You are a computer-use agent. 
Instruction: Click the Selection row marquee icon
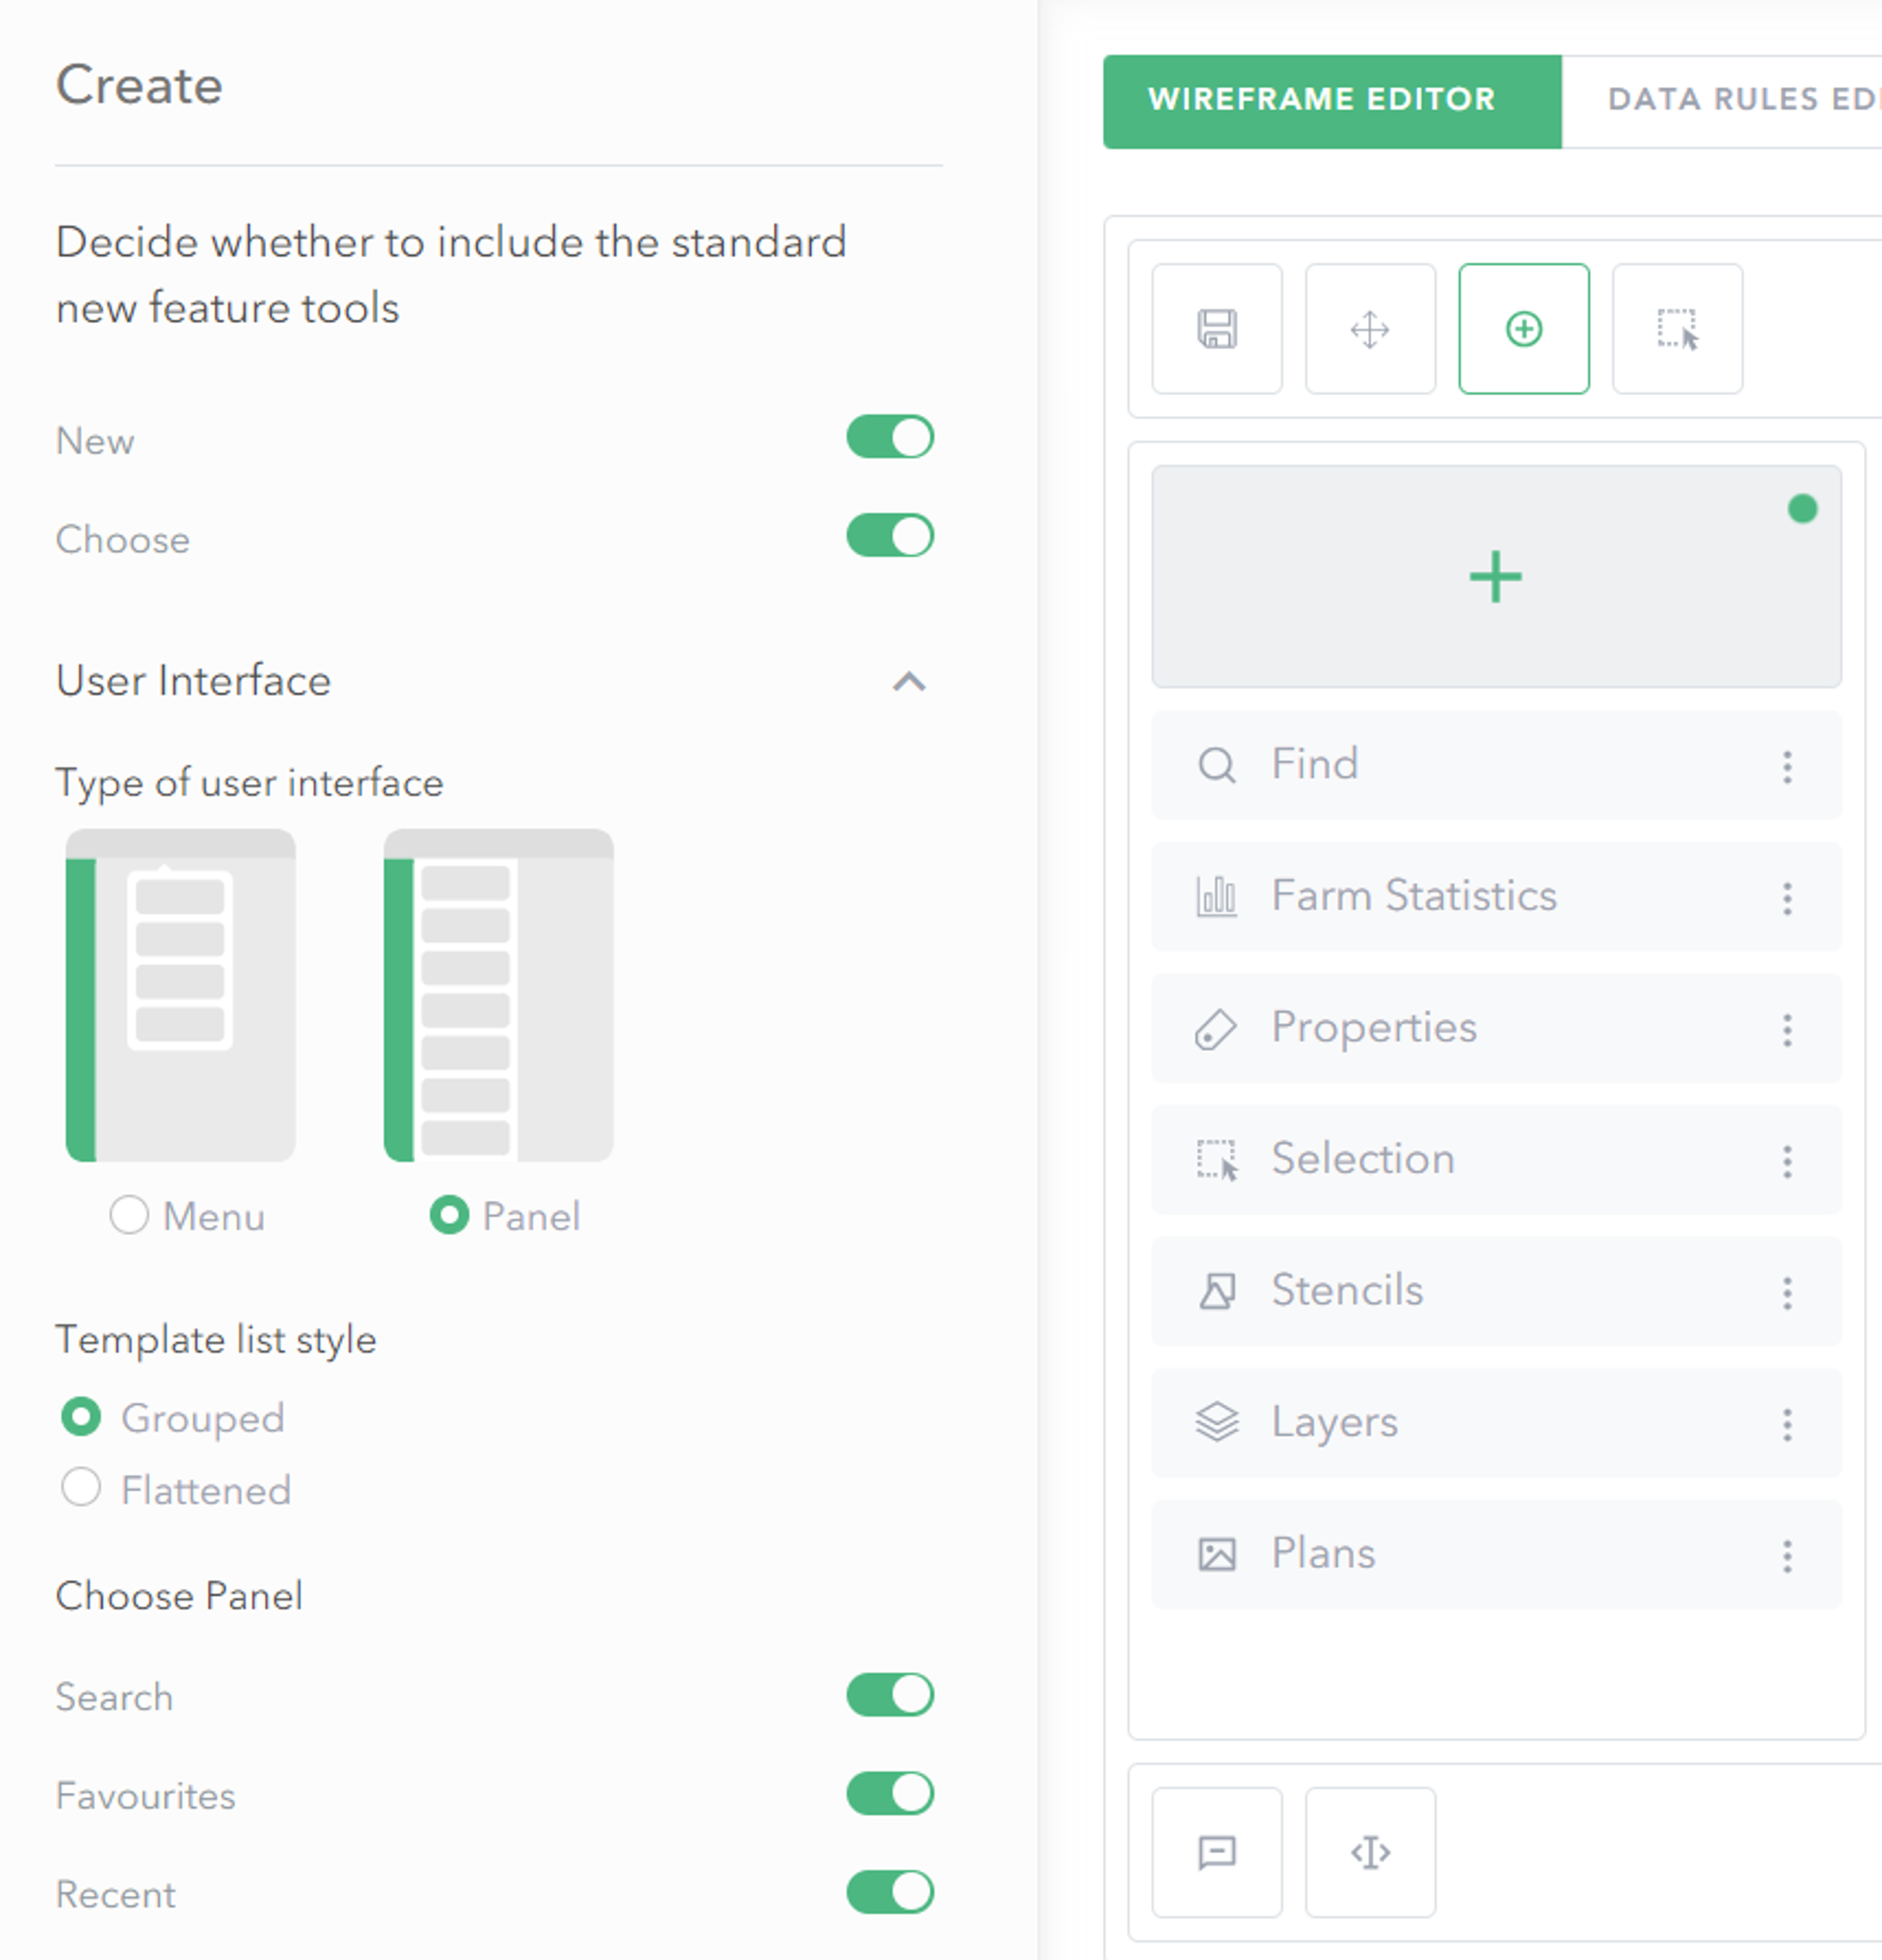[x=1217, y=1161]
